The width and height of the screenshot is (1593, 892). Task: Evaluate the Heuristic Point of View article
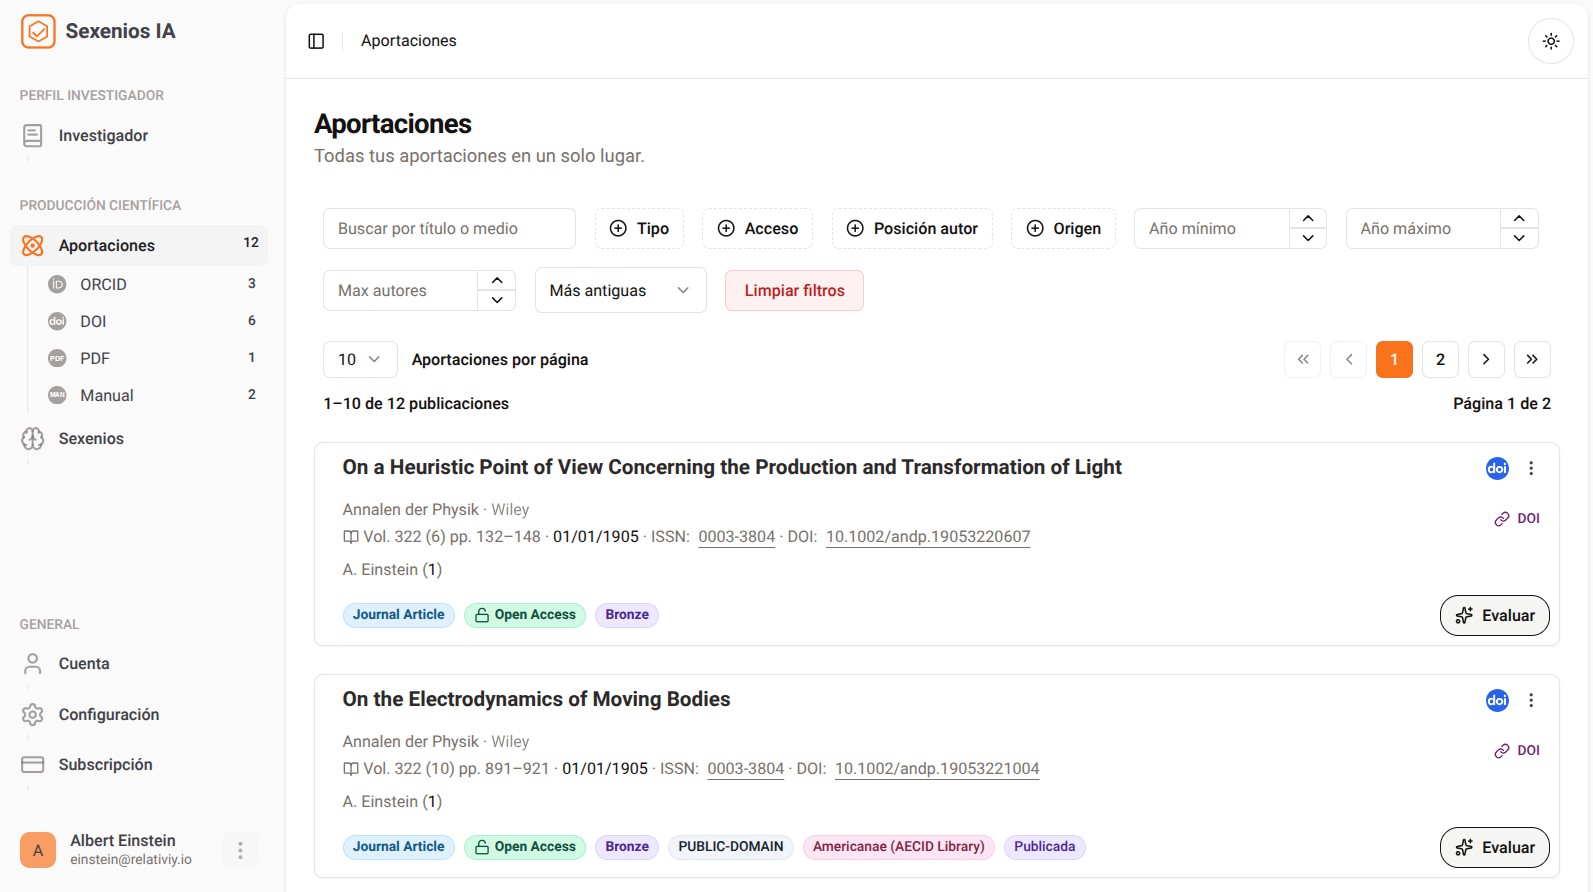pos(1494,615)
